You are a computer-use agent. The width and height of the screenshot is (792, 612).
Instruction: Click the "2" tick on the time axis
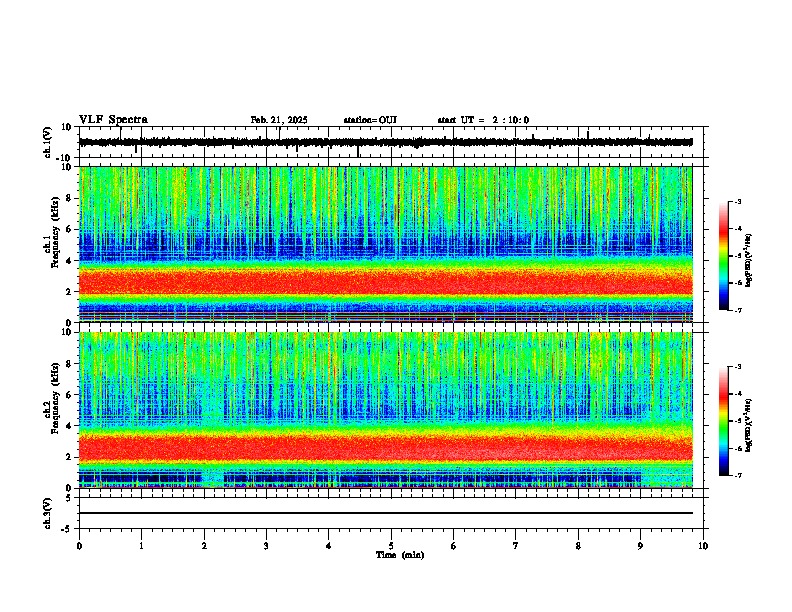pos(204,546)
